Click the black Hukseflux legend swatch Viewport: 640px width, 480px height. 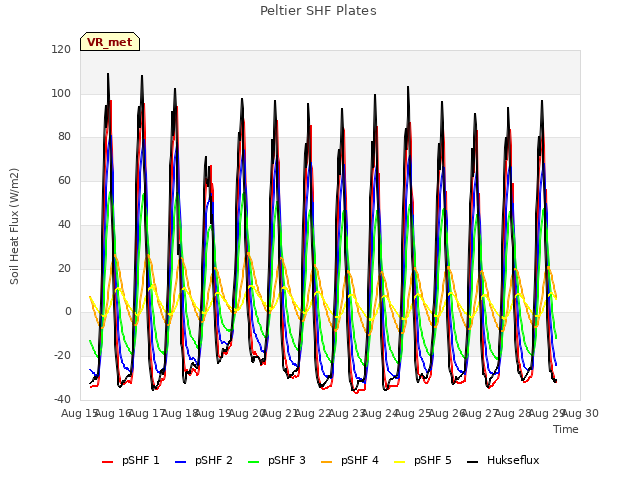(x=473, y=462)
